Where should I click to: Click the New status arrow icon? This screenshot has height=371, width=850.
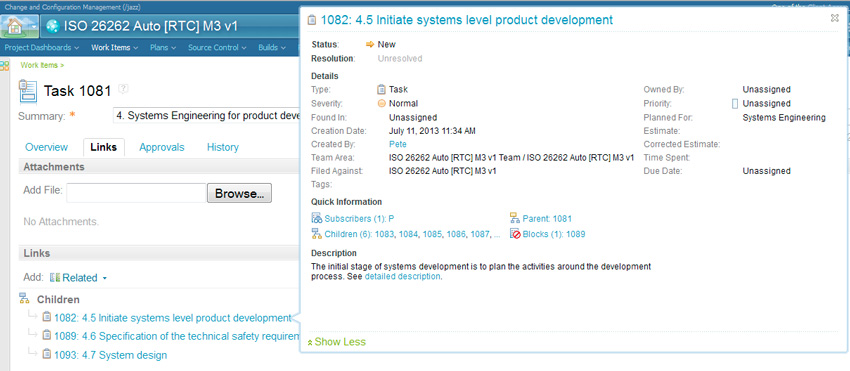click(x=370, y=44)
